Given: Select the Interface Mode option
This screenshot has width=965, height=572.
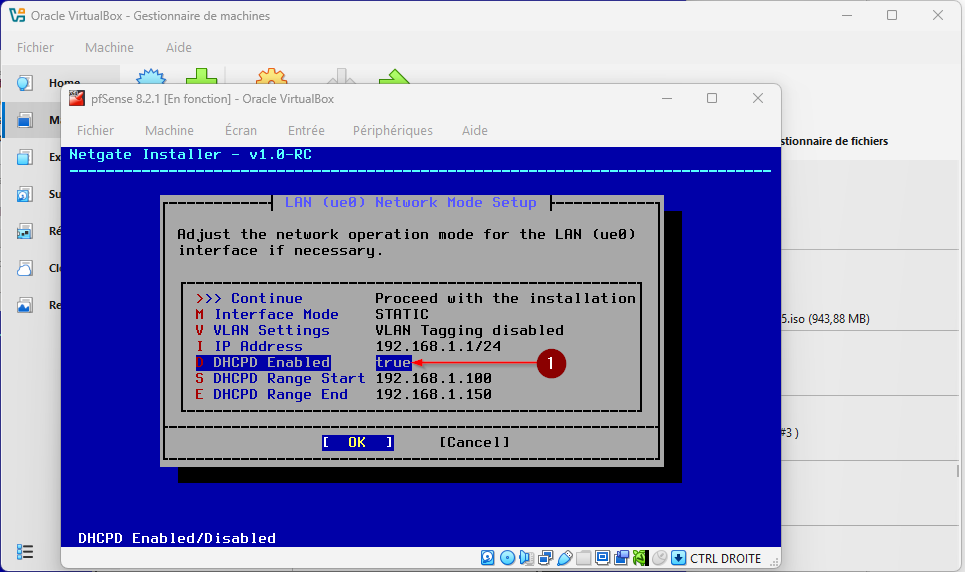Looking at the screenshot, I should 275,314.
